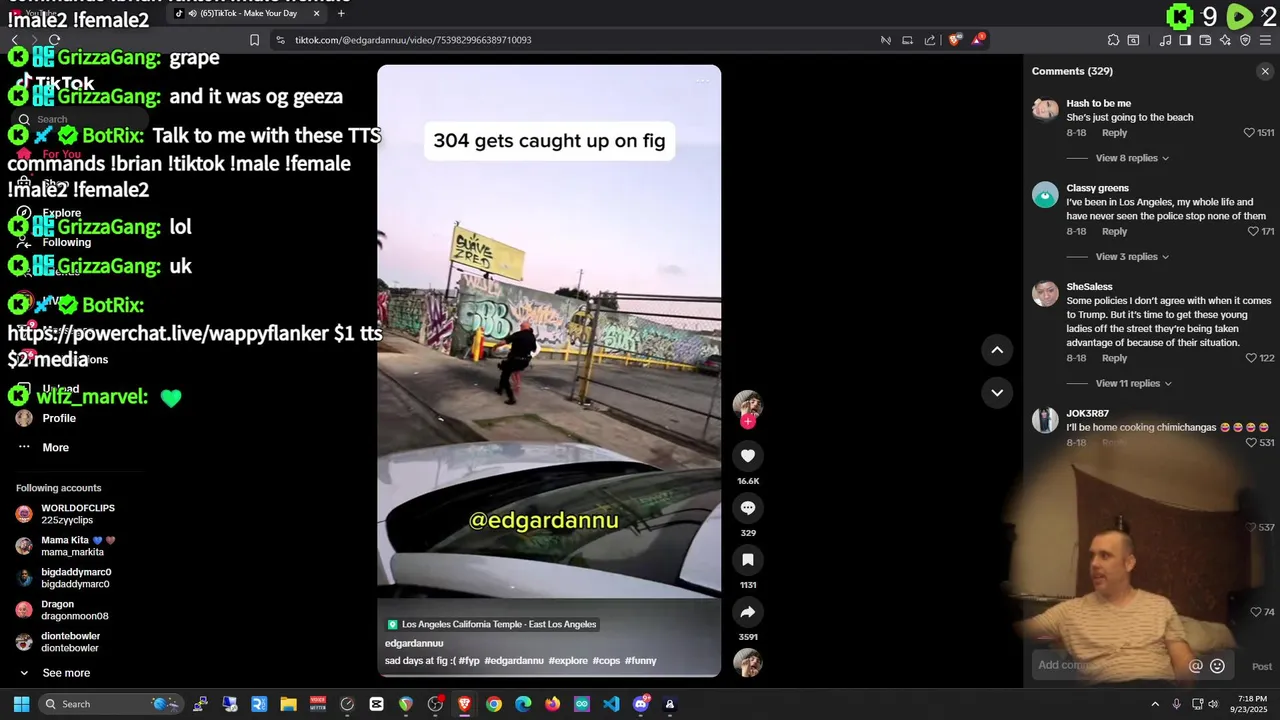Open bigdaddymarc0 following account
1280x720 pixels.
(64, 578)
